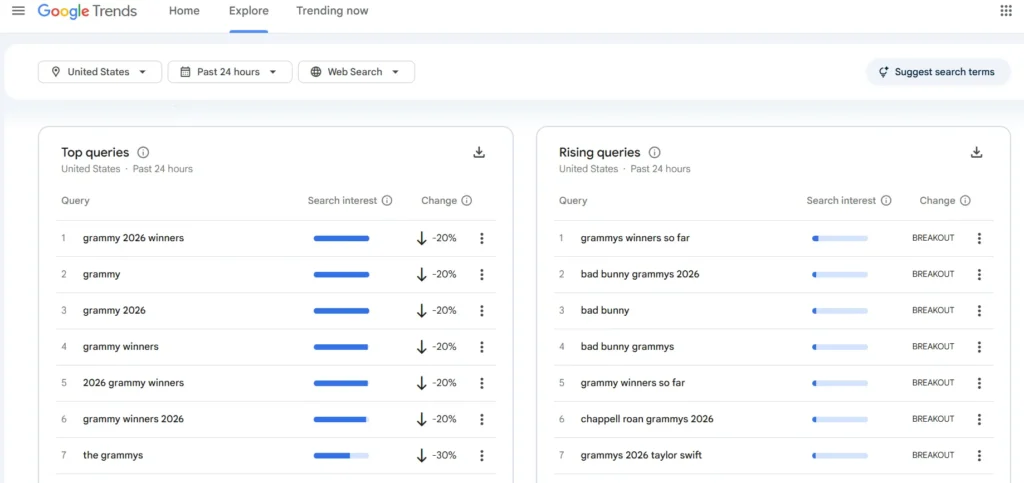Open more options for bad bunny row
This screenshot has width=1024, height=483.
(979, 311)
